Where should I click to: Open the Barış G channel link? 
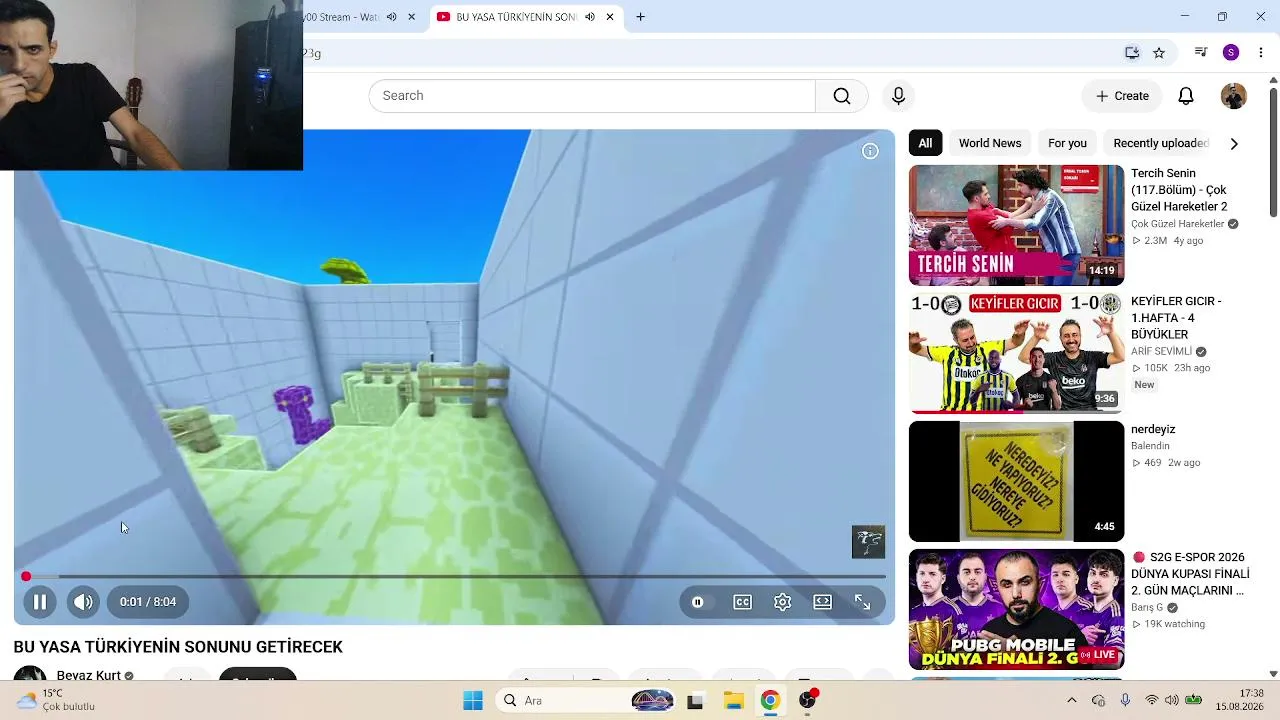coord(1147,607)
